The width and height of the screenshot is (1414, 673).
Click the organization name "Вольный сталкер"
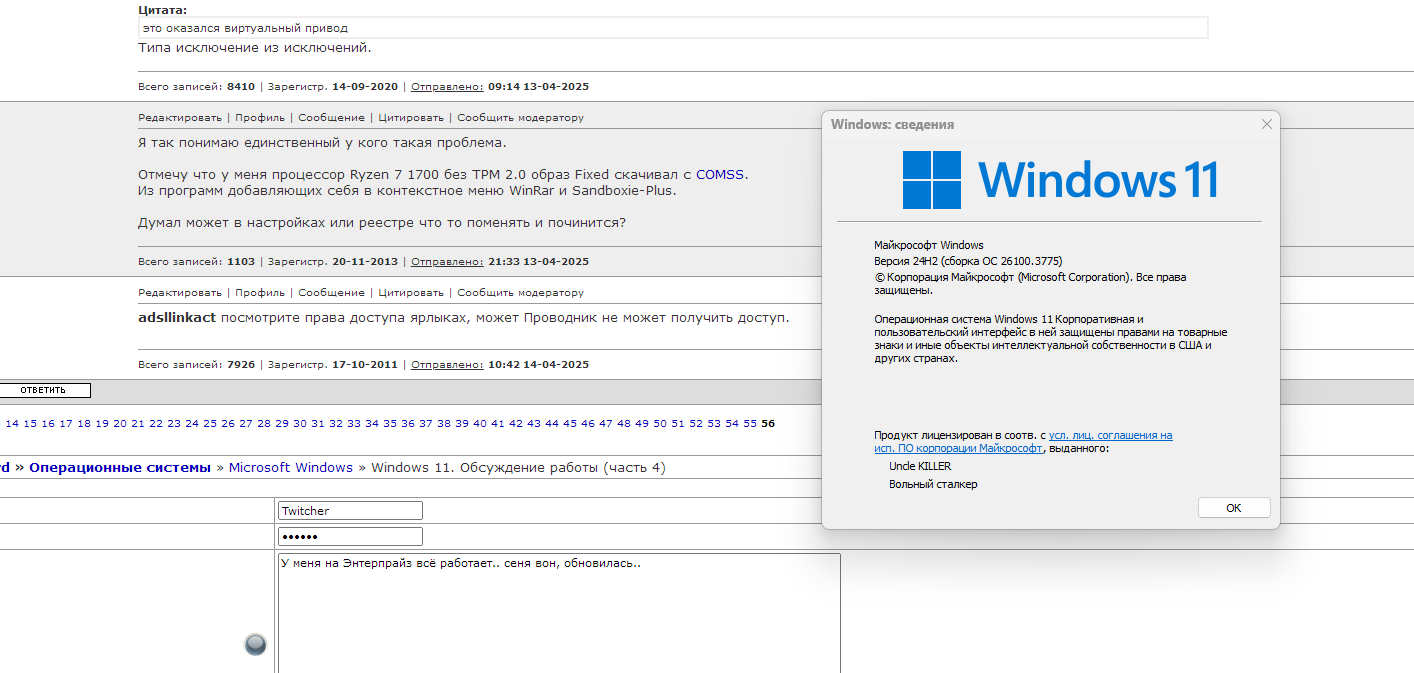coord(933,484)
